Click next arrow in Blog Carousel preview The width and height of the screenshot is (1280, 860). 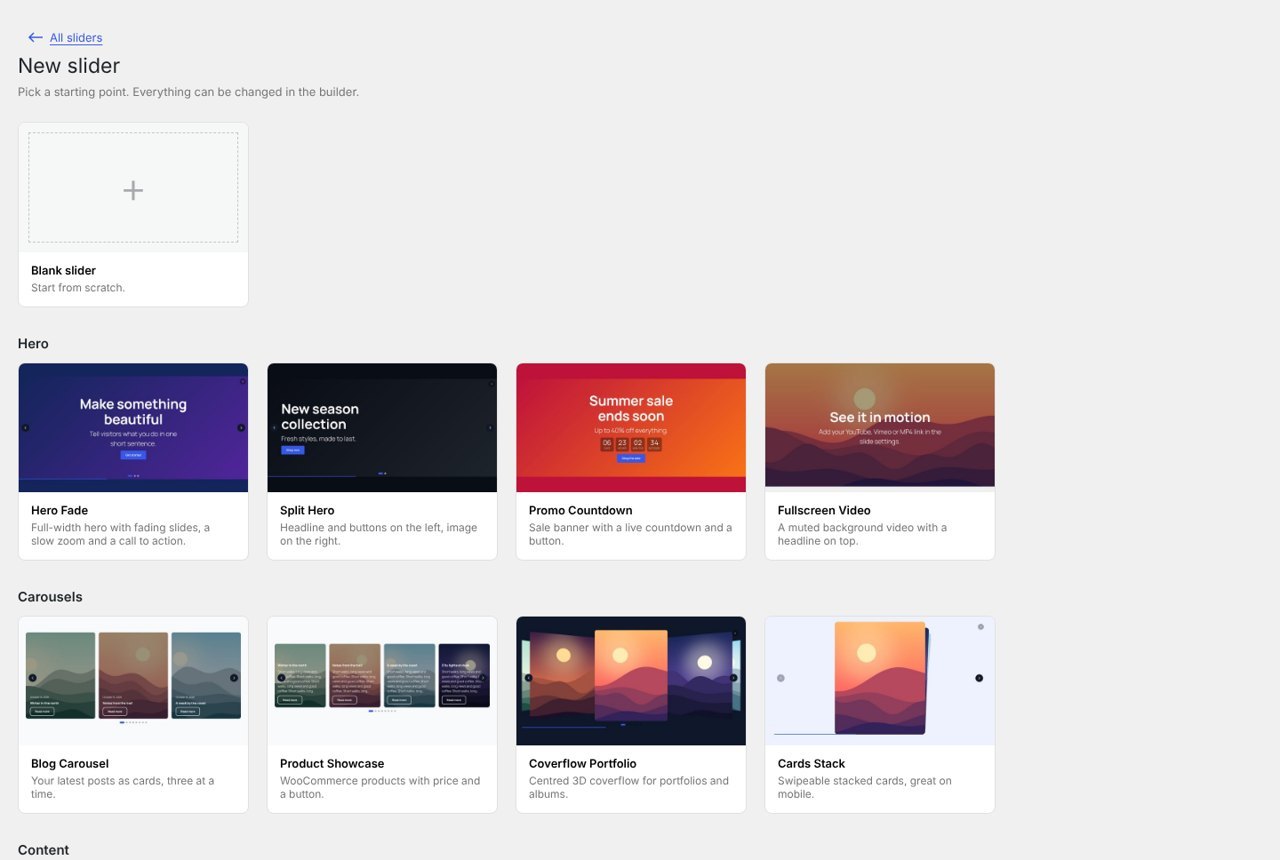tap(234, 678)
